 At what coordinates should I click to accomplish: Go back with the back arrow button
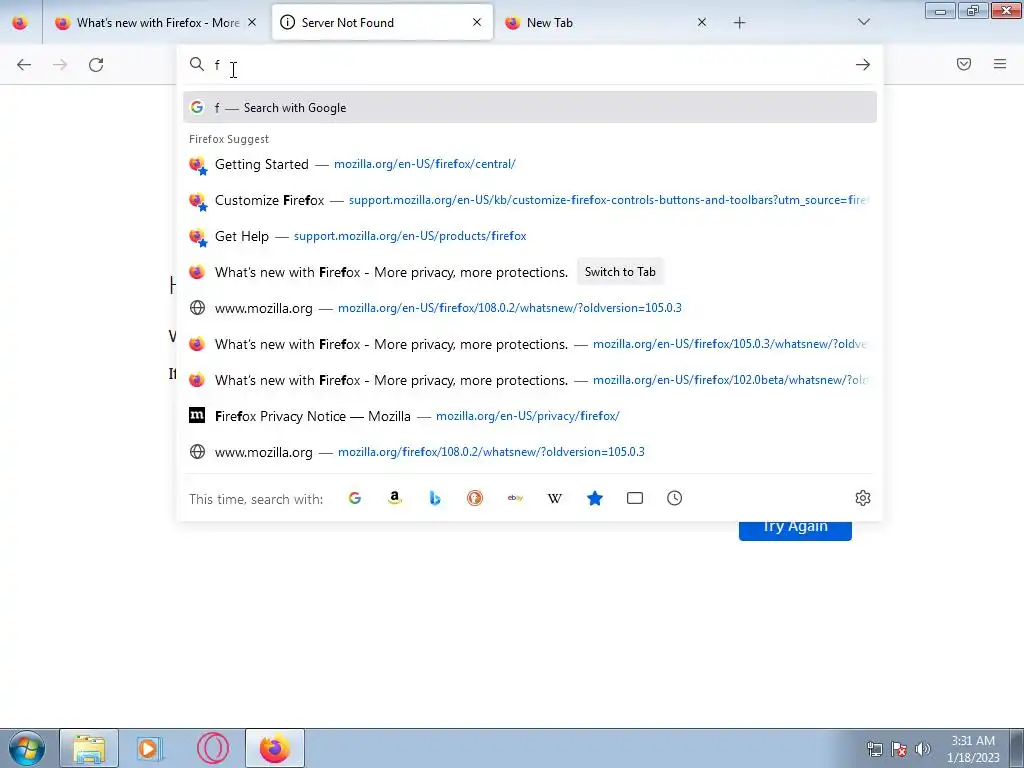coord(24,65)
